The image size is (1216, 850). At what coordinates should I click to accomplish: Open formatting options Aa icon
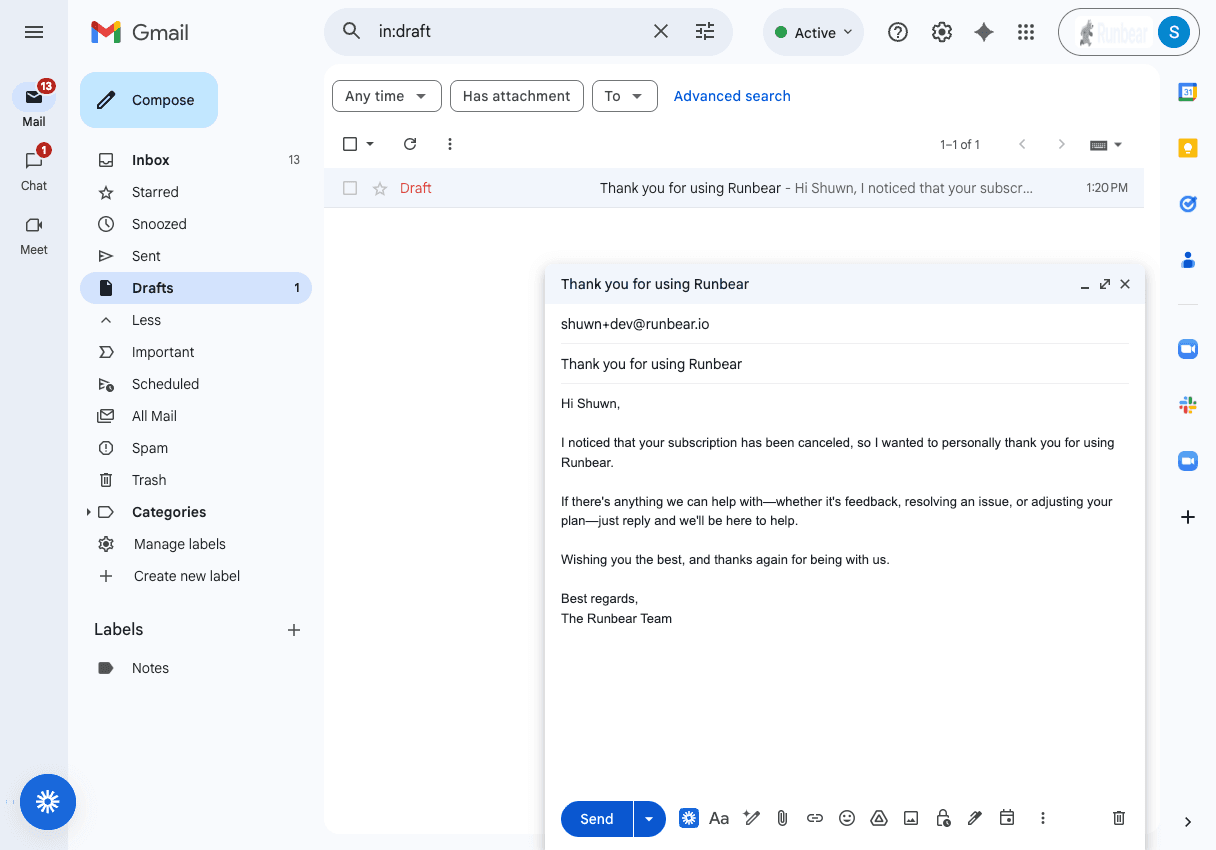(x=719, y=818)
